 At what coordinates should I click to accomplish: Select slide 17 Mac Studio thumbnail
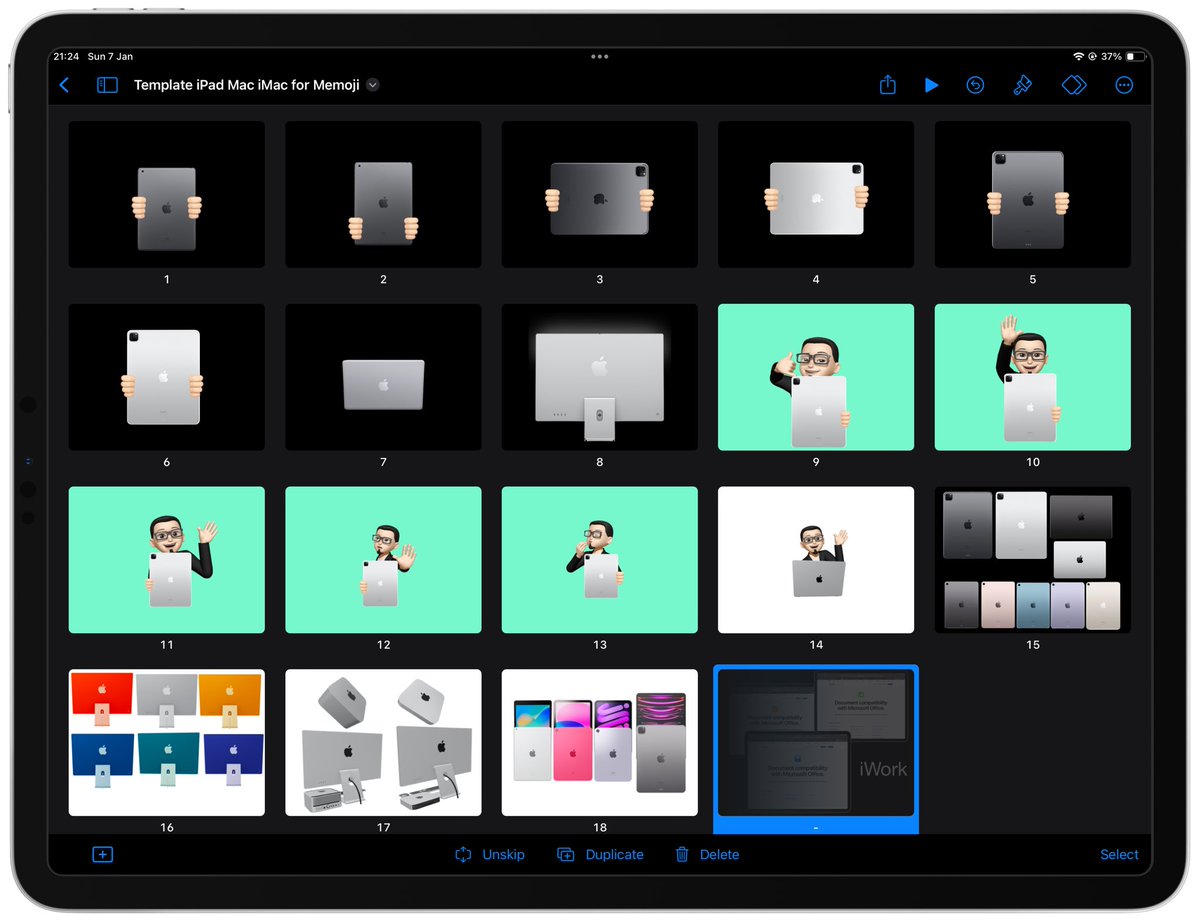pyautogui.click(x=383, y=743)
